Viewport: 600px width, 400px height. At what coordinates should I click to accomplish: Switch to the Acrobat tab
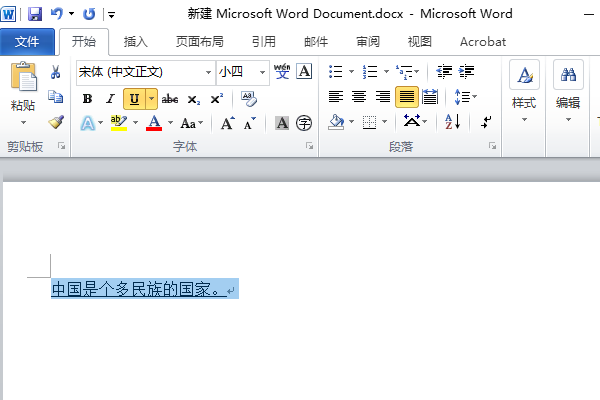tap(483, 41)
